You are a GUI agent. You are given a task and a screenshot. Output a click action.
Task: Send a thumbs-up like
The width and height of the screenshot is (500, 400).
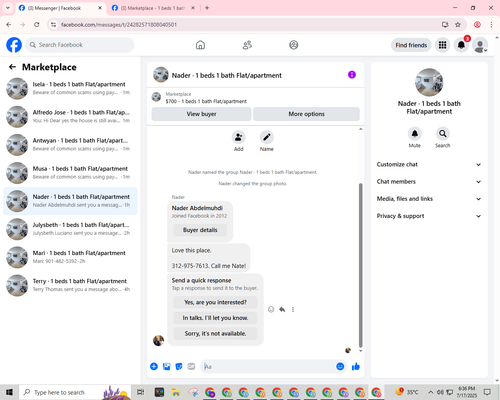[x=356, y=367]
